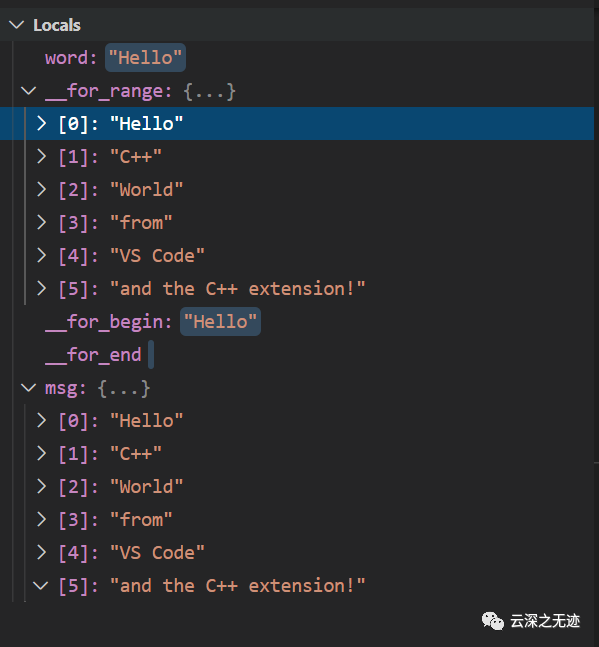The height and width of the screenshot is (647, 599).
Task: Expand [2] "World" under __for_range
Action: [42, 189]
